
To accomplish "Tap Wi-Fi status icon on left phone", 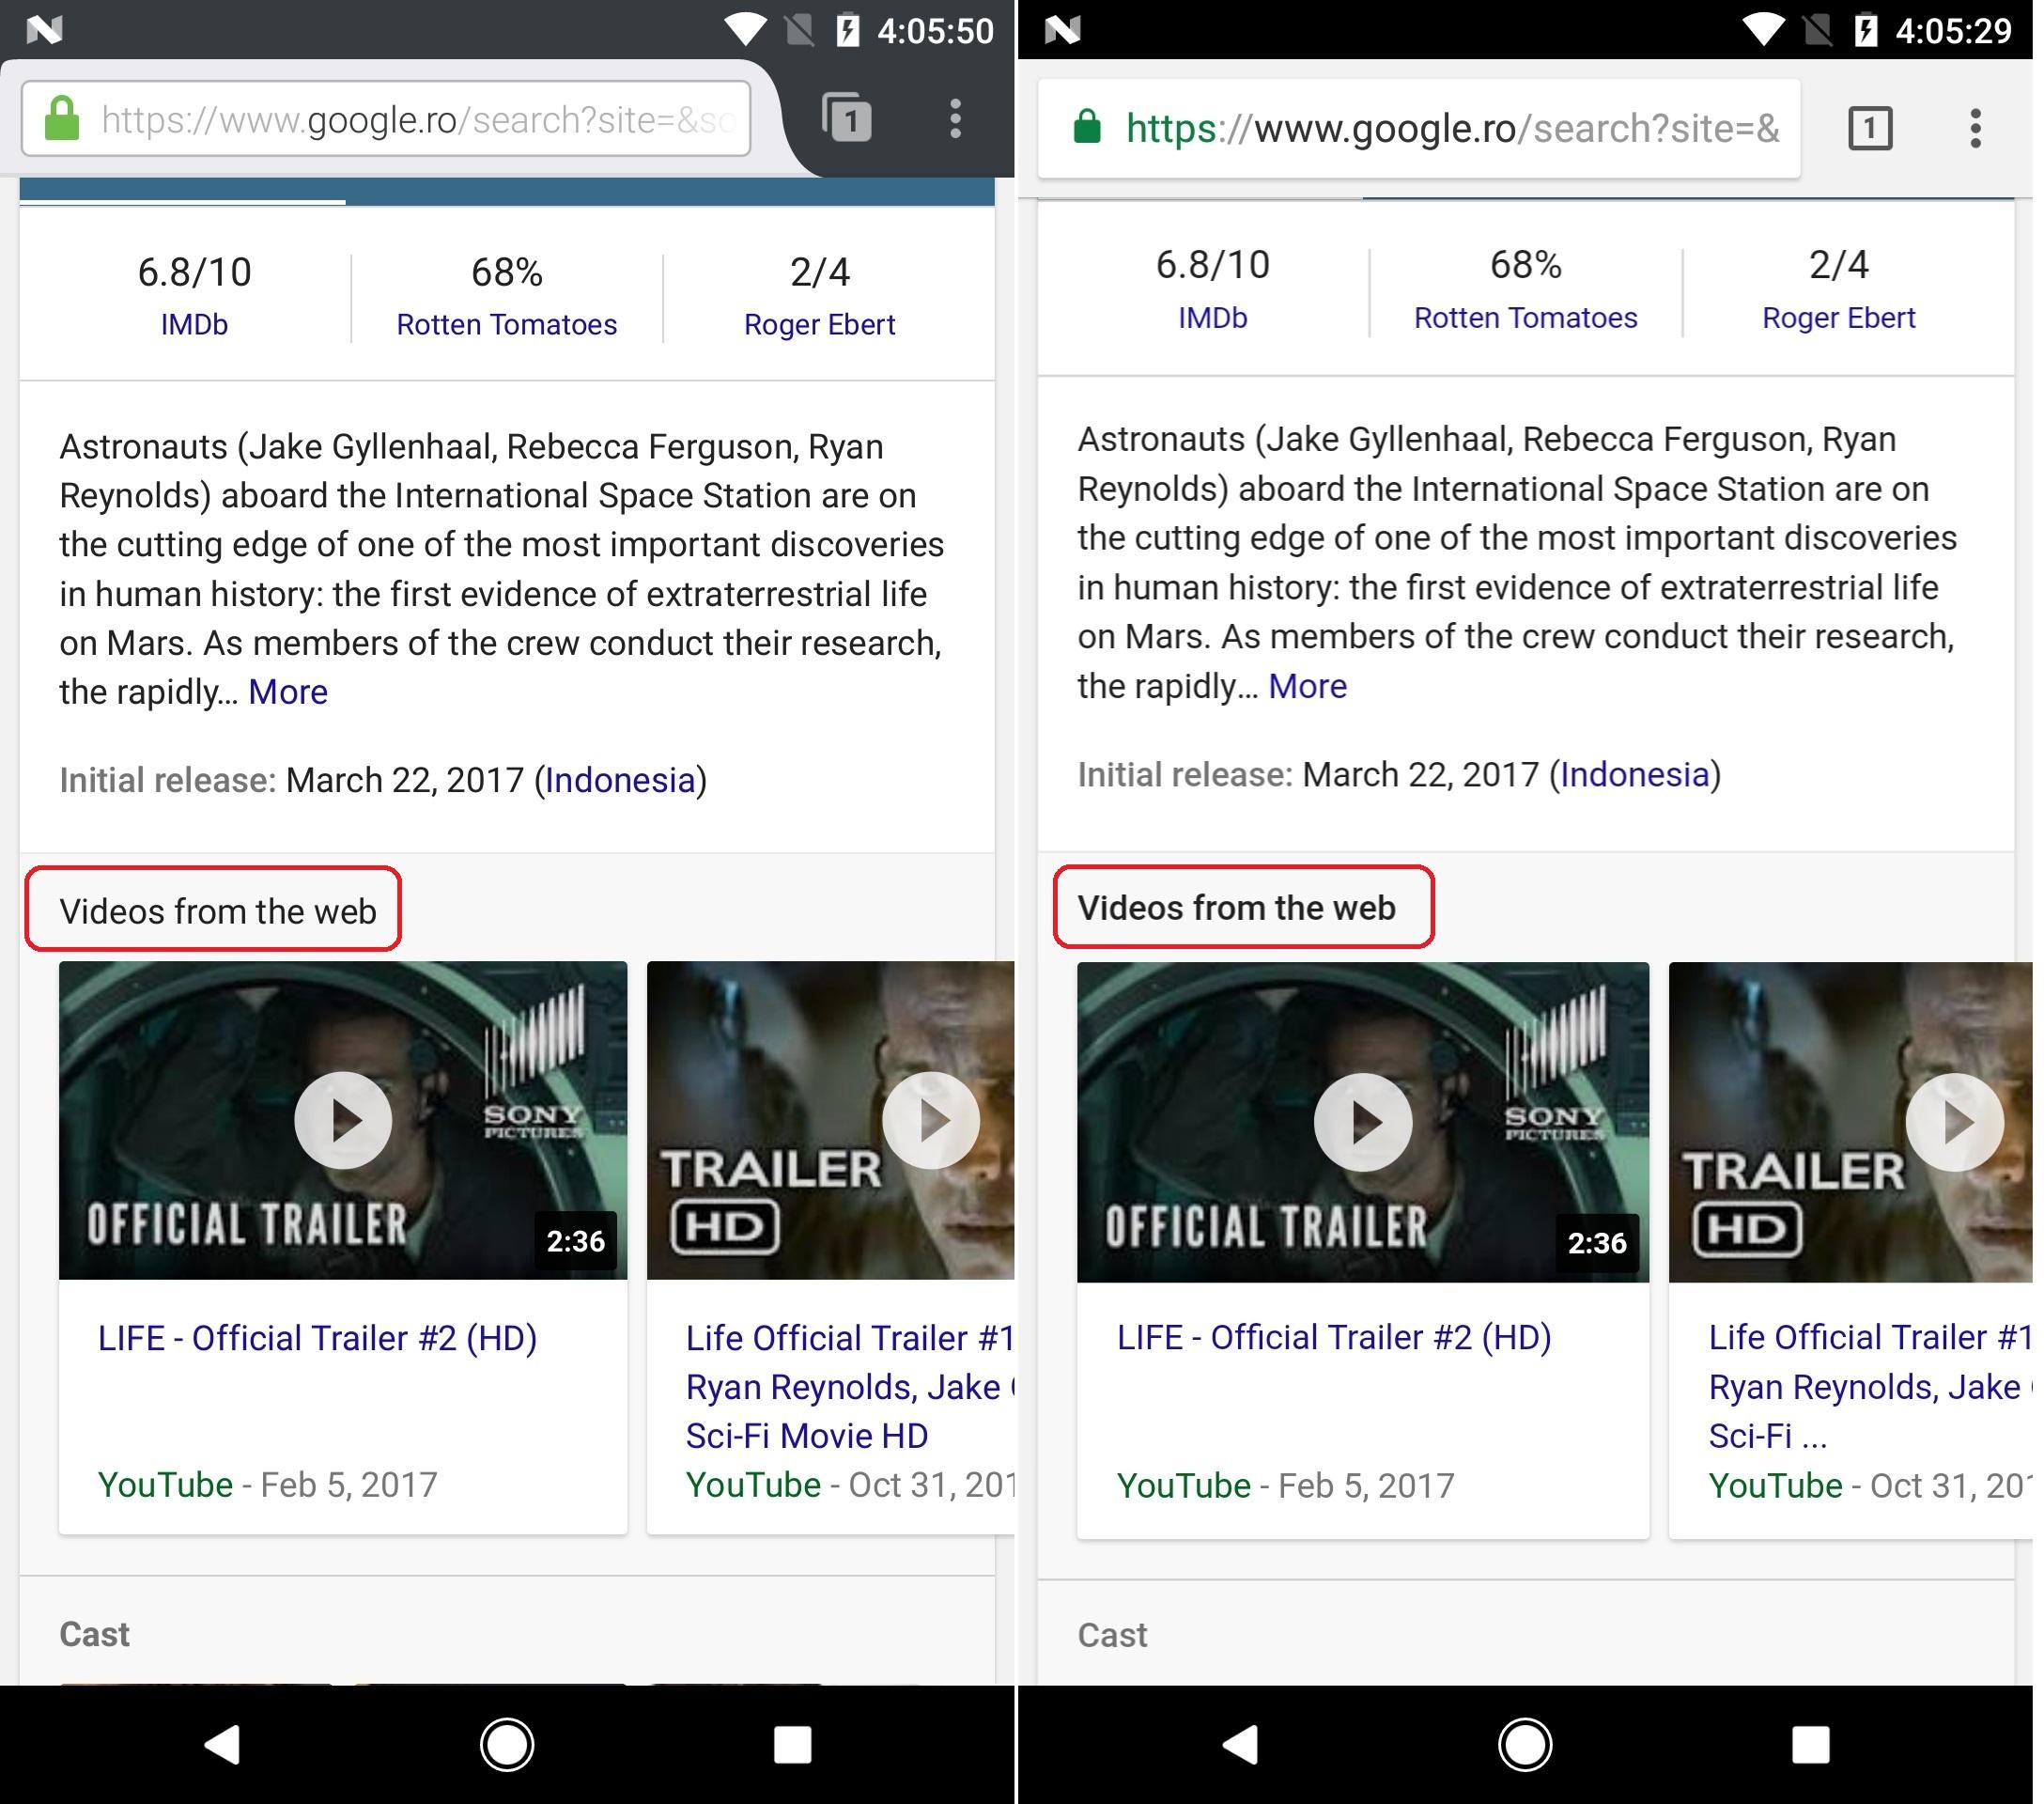I will (745, 30).
